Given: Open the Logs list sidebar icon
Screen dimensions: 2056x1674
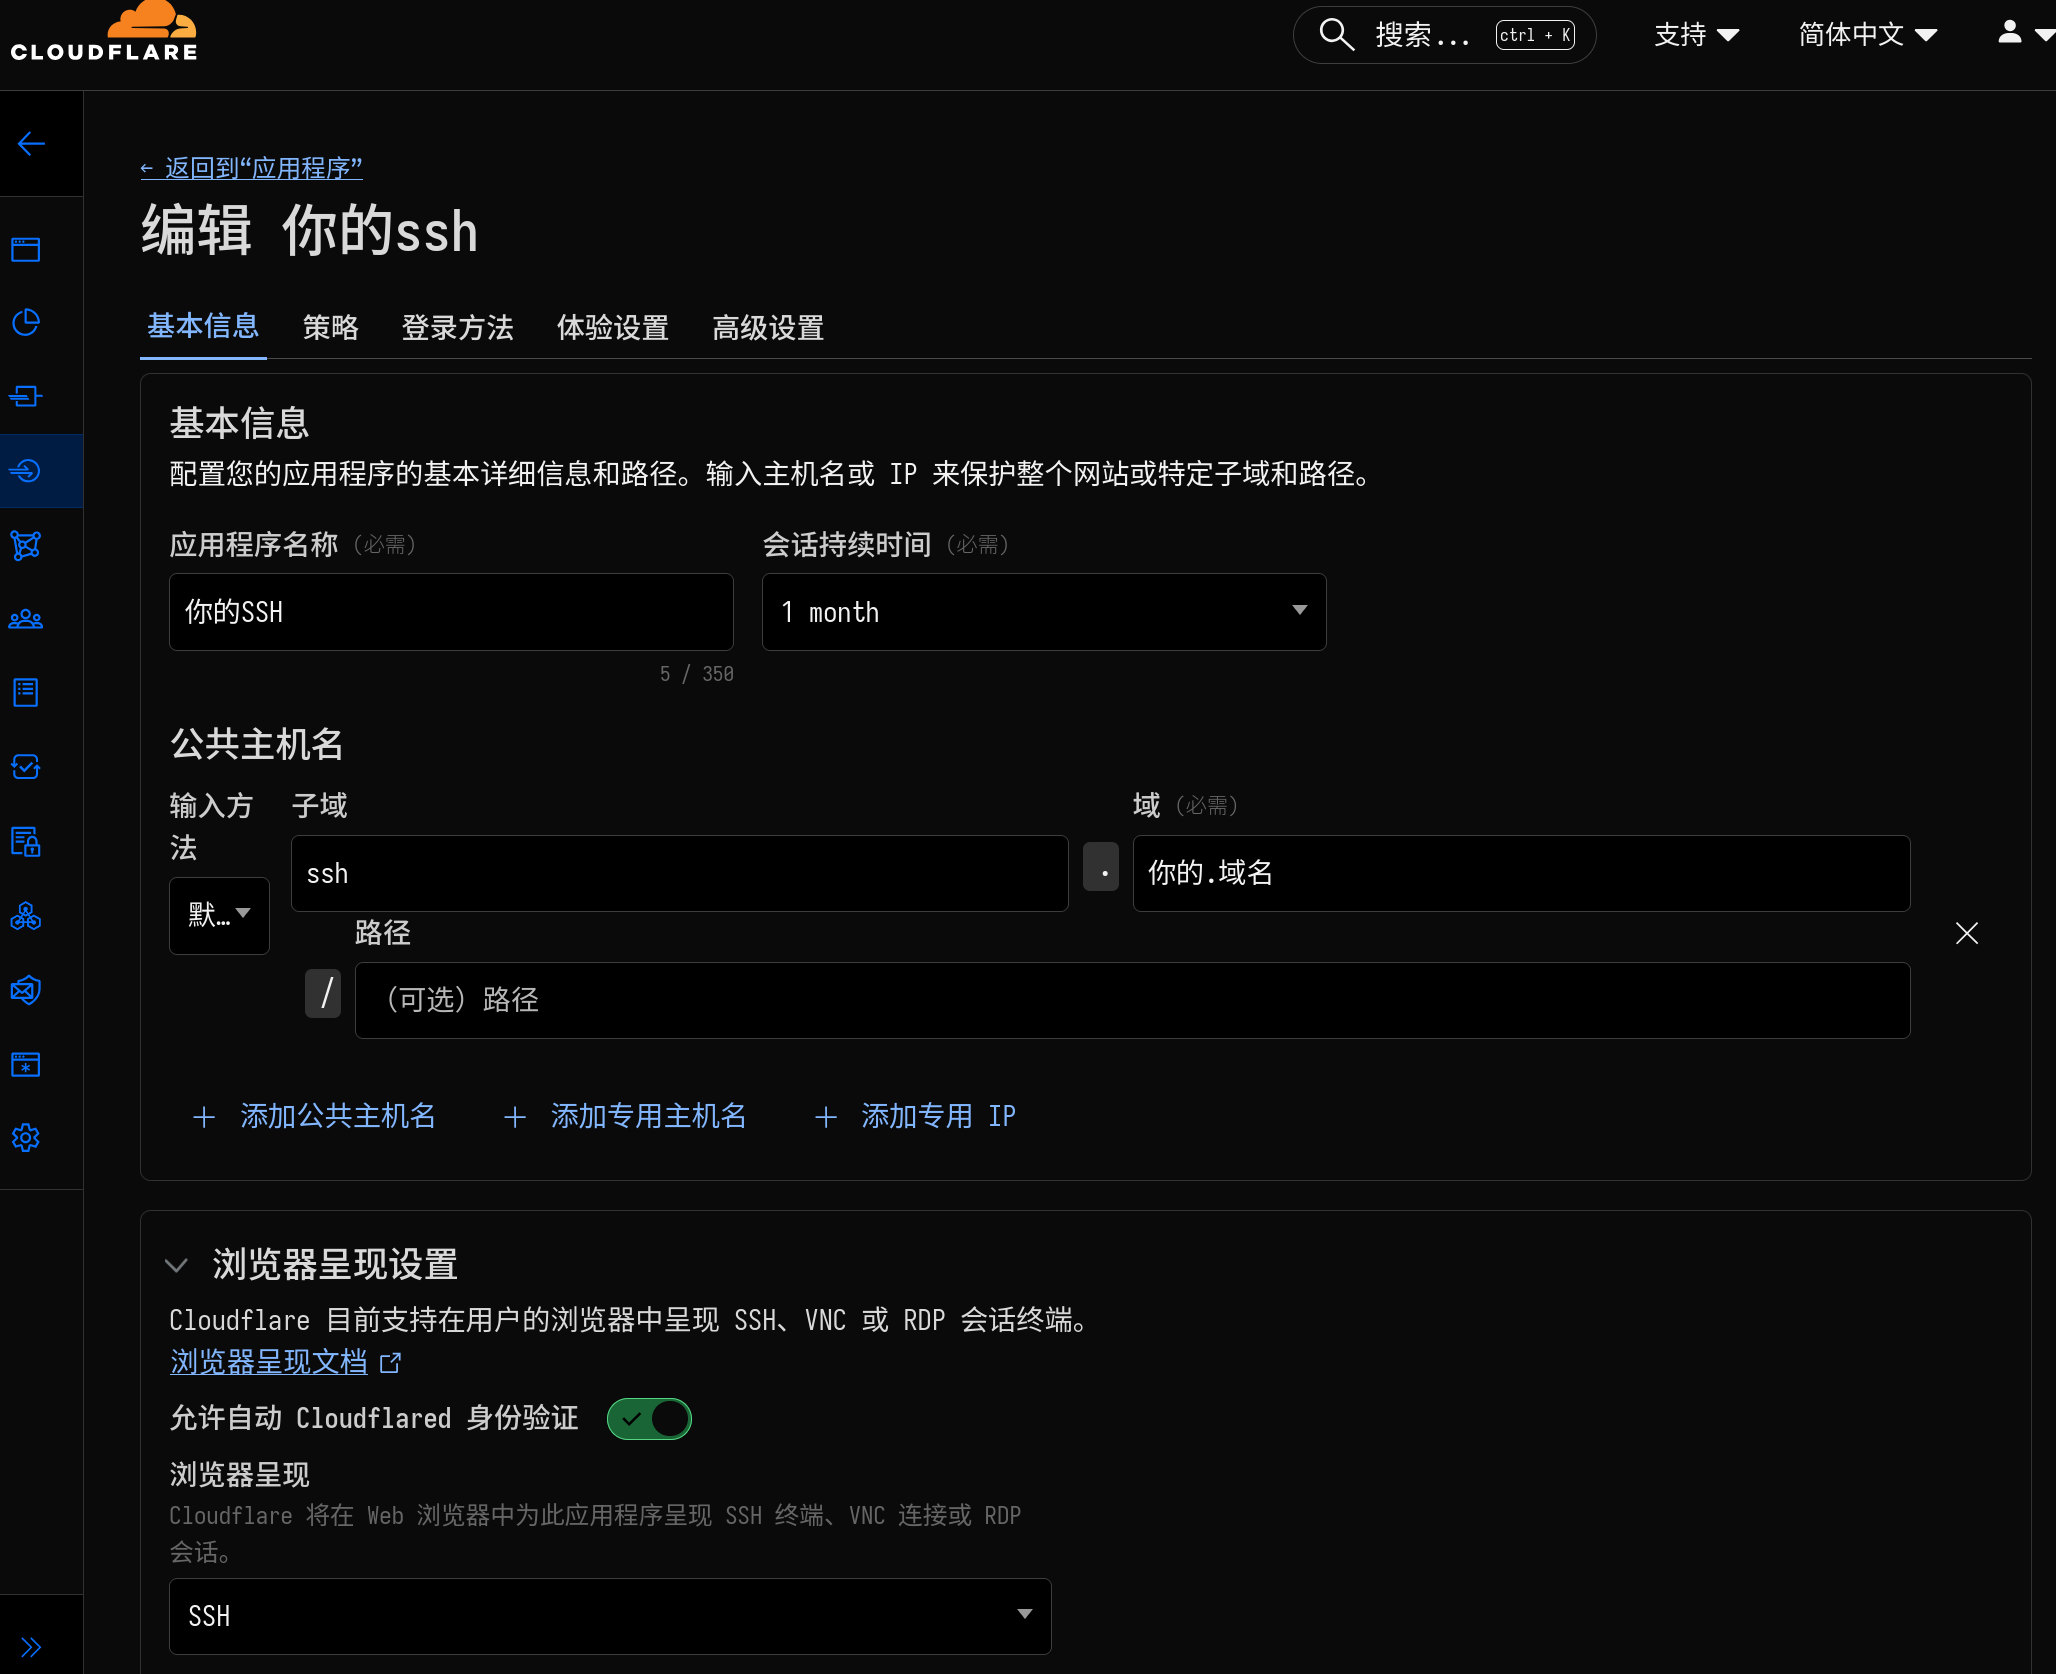Looking at the screenshot, I should coord(26,692).
